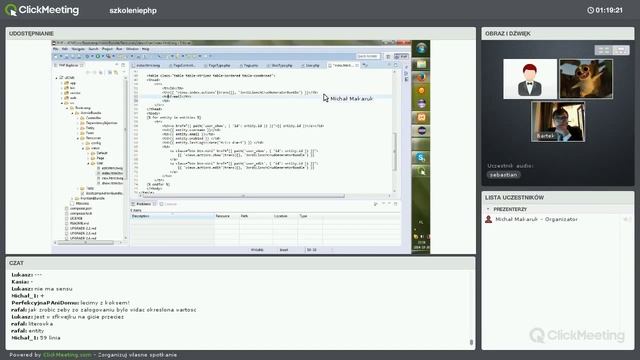
Task: Open the Navigate menu in Eclipse
Action: point(78,49)
